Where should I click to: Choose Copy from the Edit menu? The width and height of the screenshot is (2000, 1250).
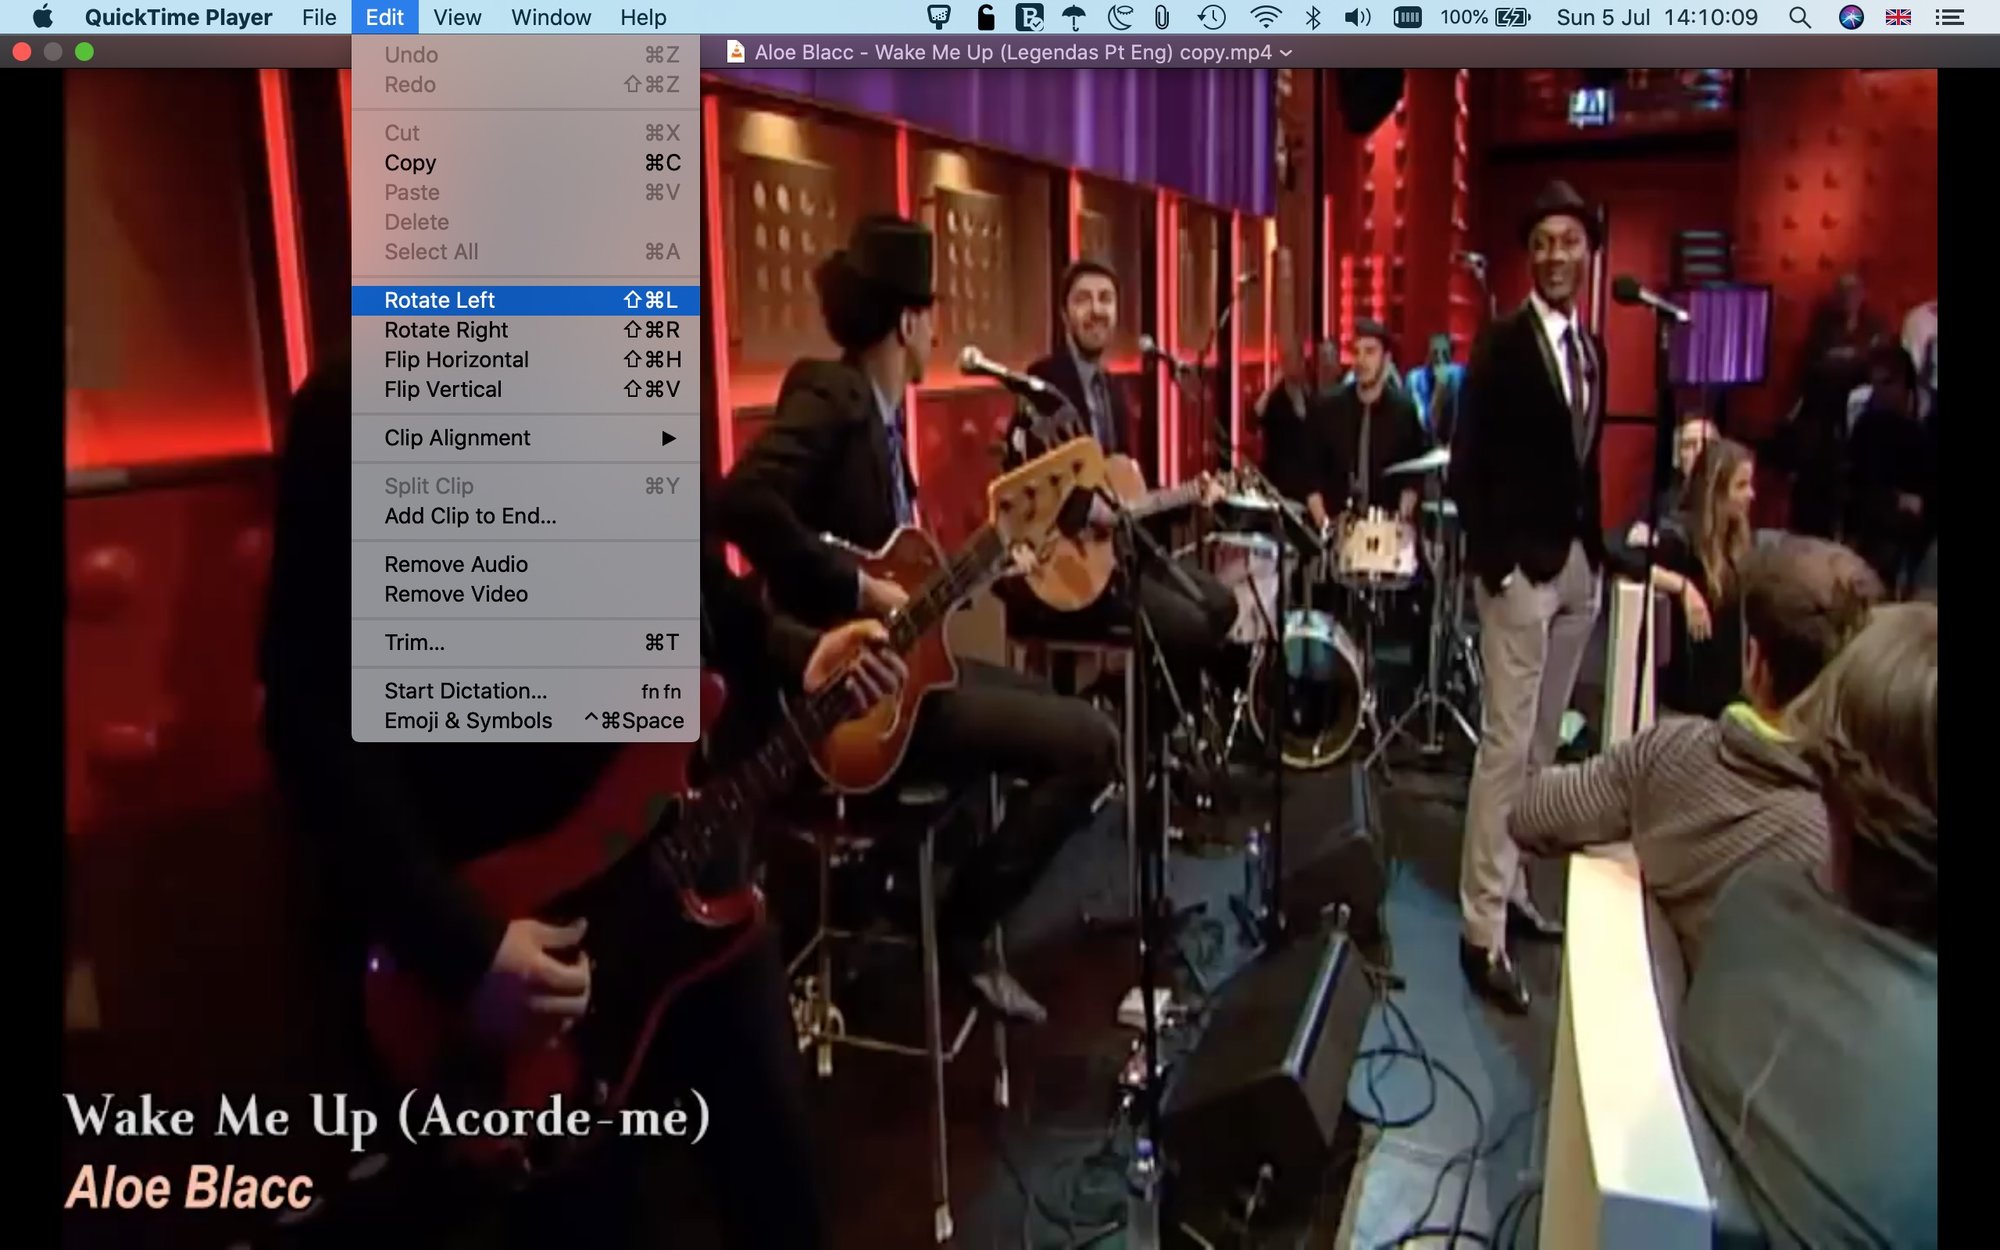[525, 163]
